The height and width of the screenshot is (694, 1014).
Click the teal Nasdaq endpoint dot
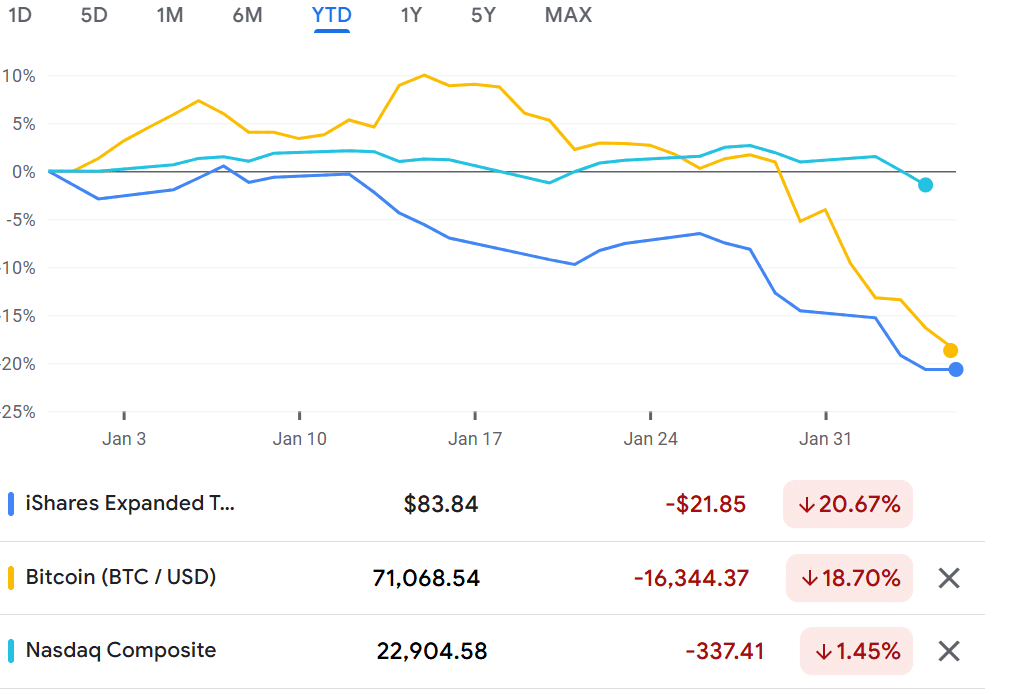pyautogui.click(x=925, y=185)
